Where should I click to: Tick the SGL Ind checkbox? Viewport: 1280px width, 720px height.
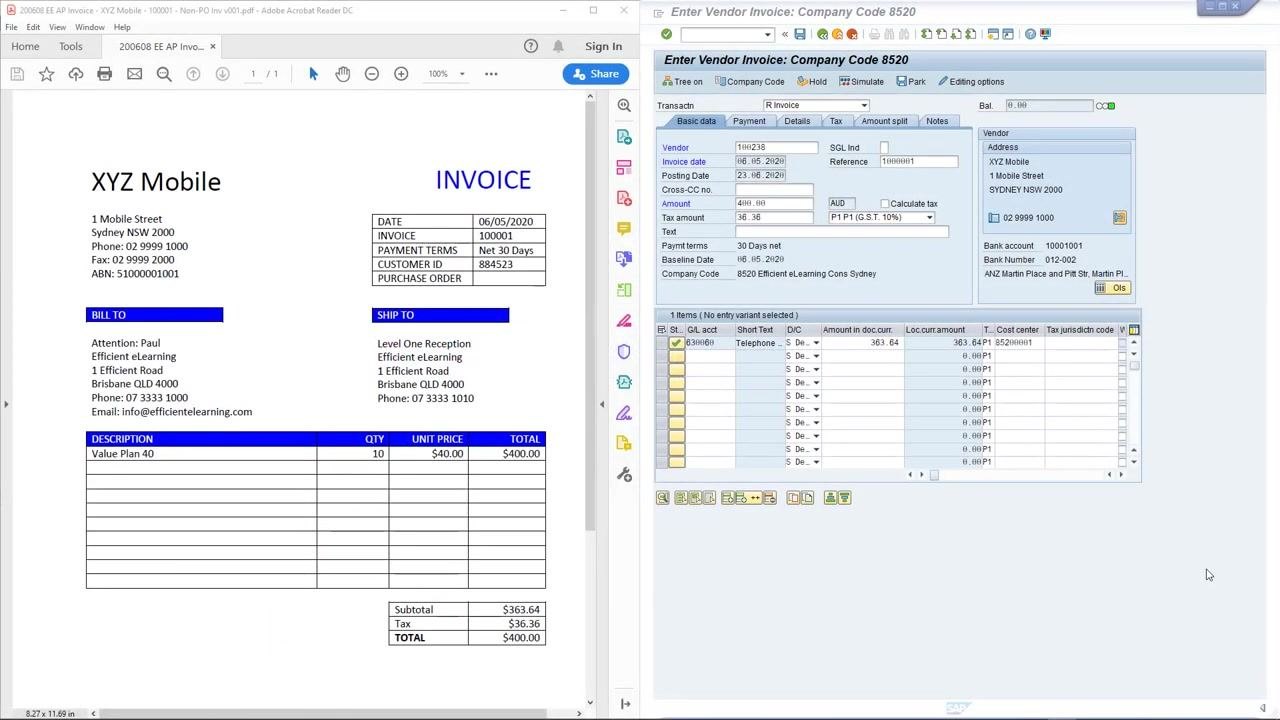pos(884,148)
